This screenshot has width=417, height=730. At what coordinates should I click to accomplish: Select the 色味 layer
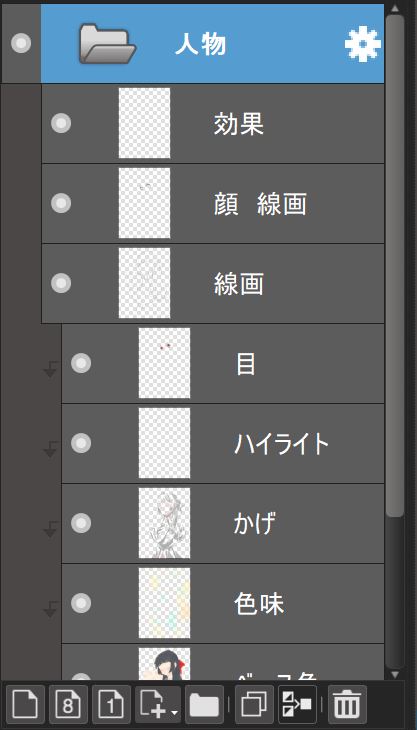[223, 604]
